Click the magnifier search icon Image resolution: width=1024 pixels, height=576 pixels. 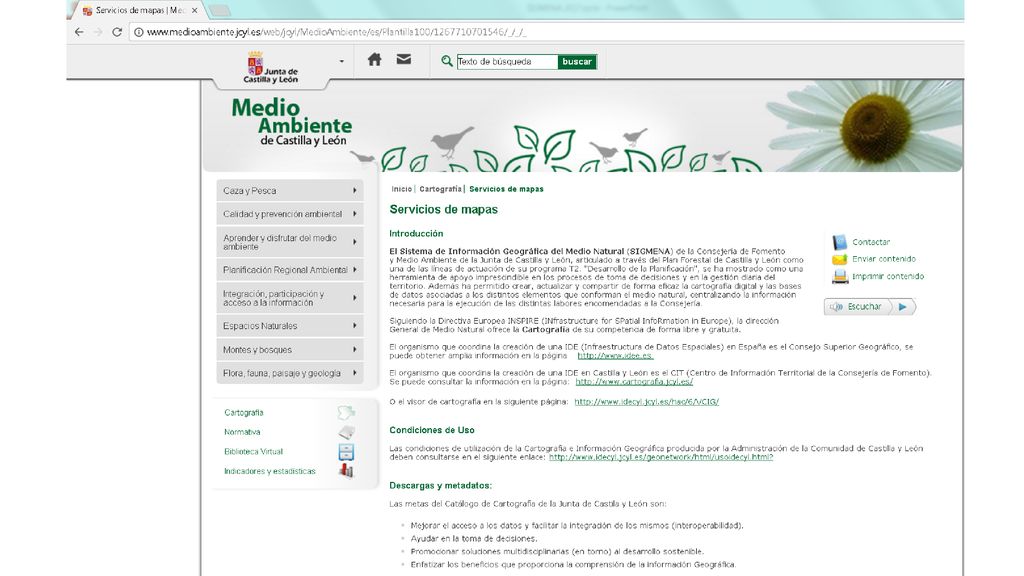pyautogui.click(x=447, y=61)
